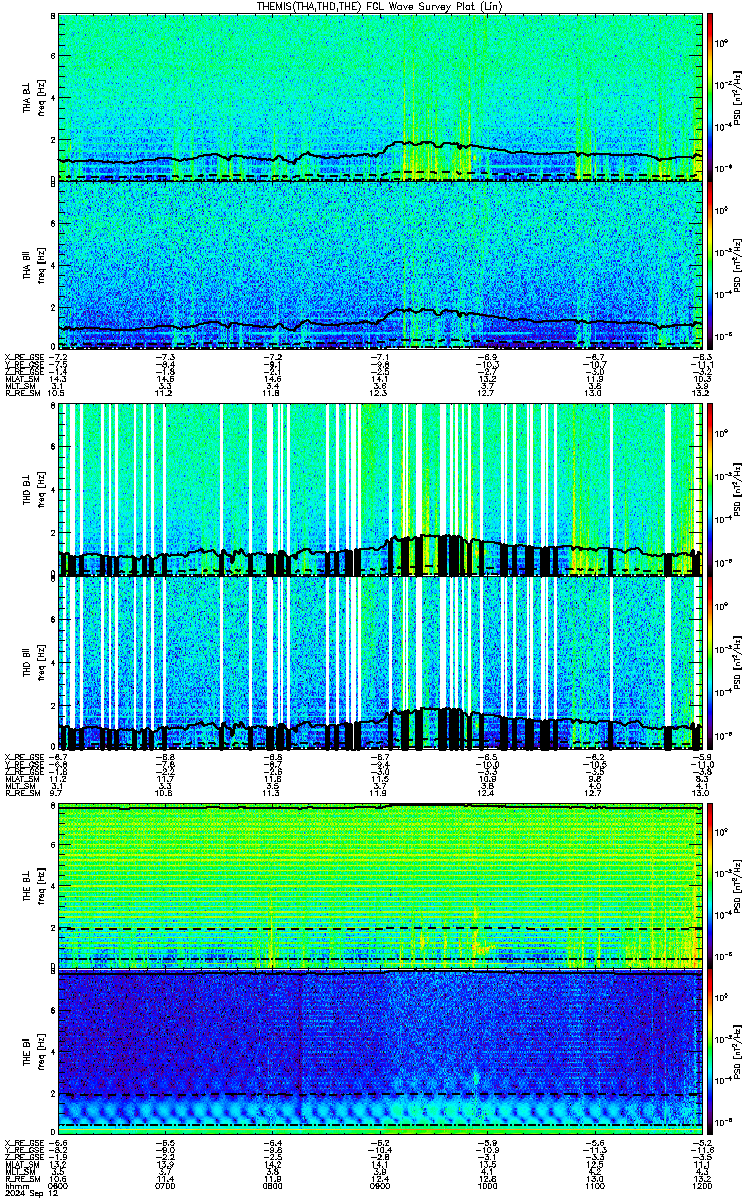Viewport: 750px width, 1200px height.
Task: Select the THE B-parallel spectrogram panel
Action: (x=381, y=1053)
